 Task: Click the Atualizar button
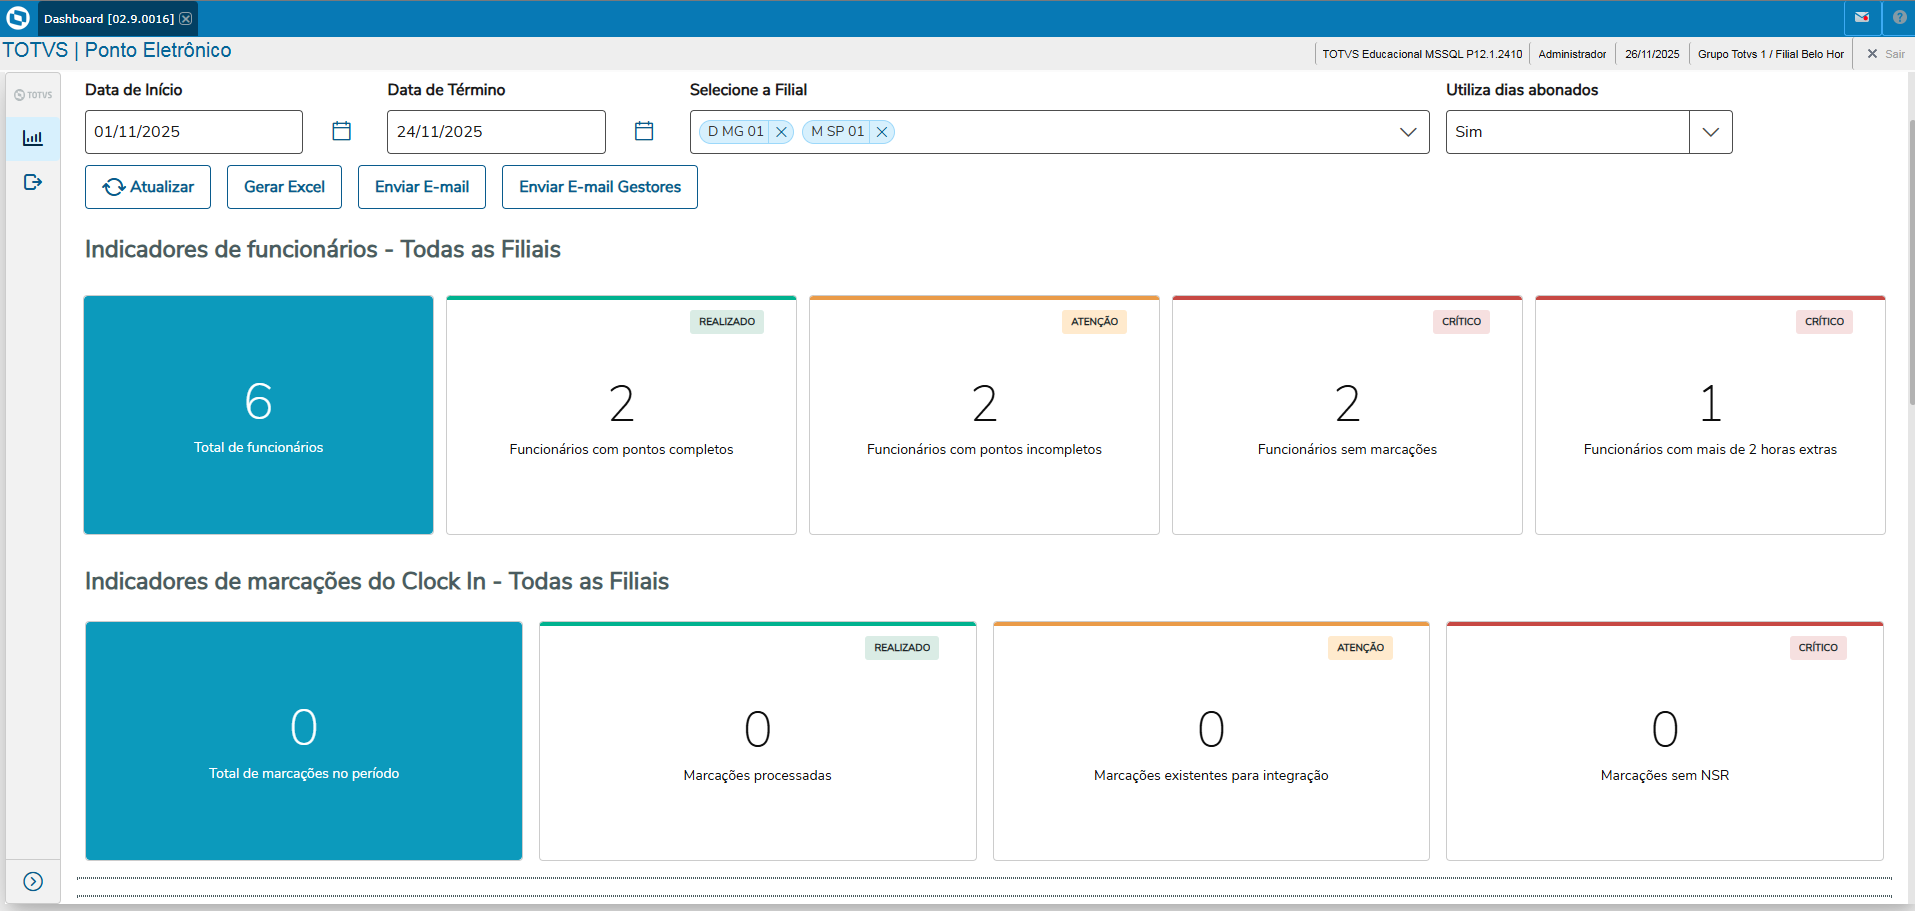(148, 187)
